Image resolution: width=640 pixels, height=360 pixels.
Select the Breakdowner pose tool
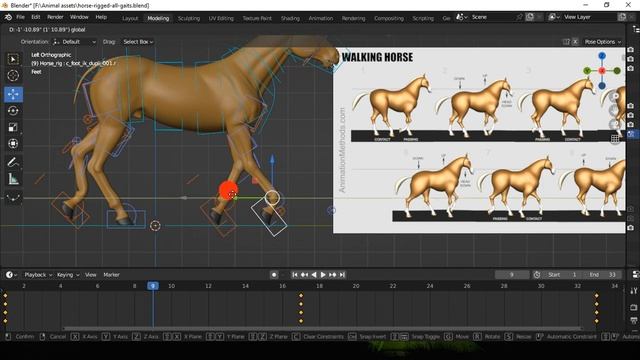coord(13,198)
